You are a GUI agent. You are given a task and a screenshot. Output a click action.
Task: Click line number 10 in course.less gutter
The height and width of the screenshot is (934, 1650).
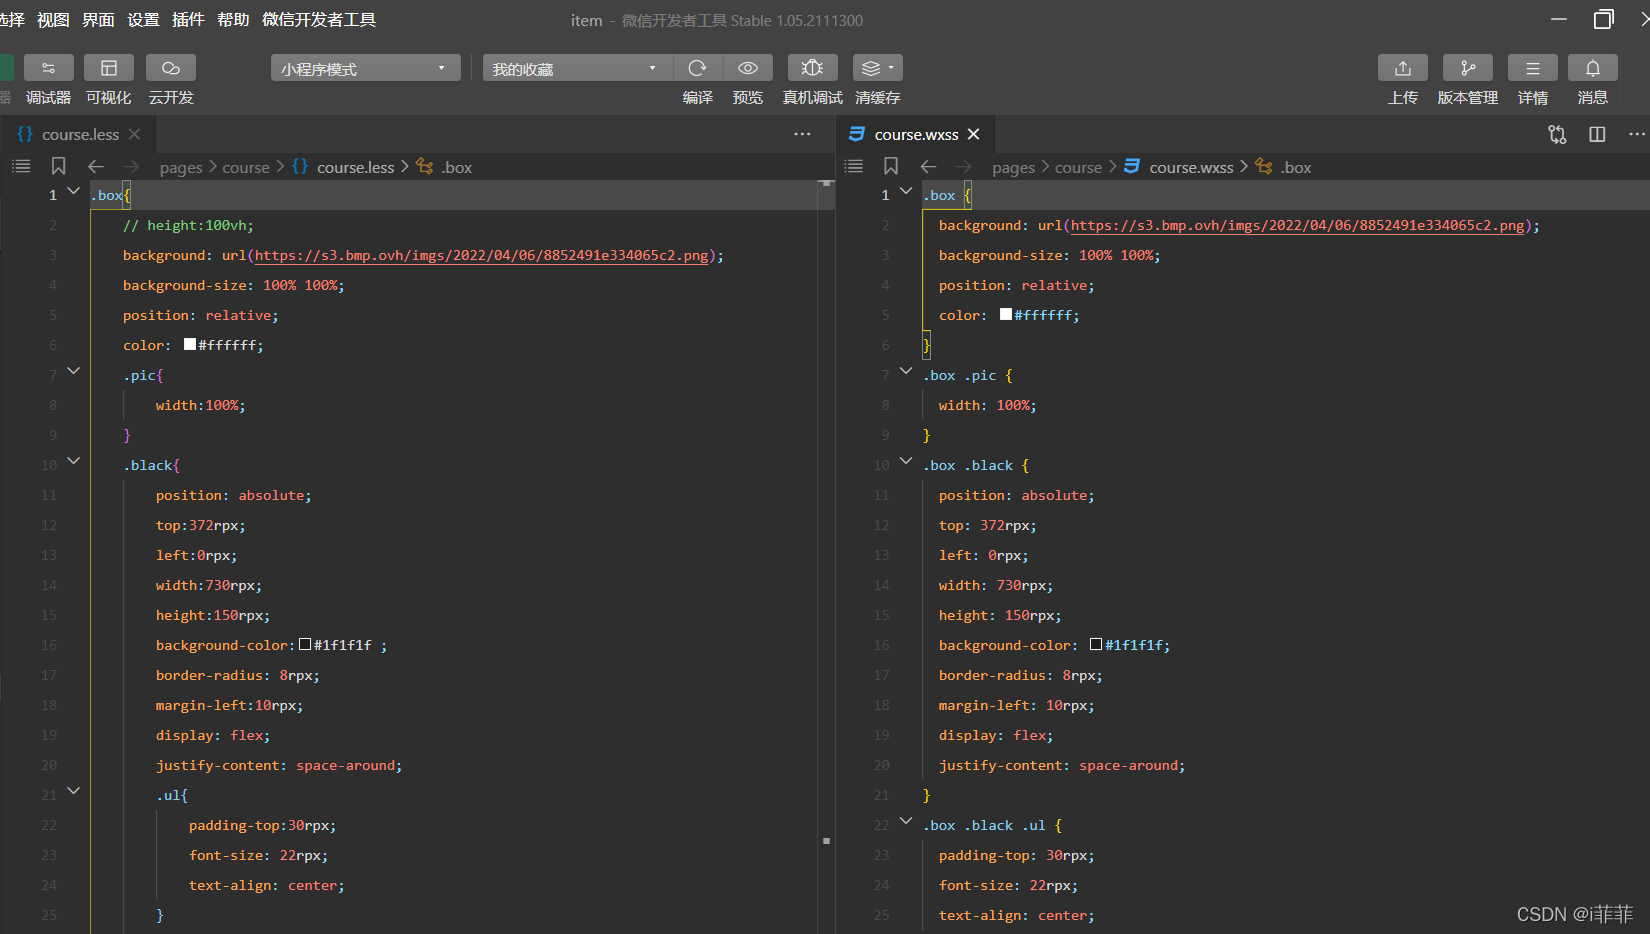coord(49,465)
